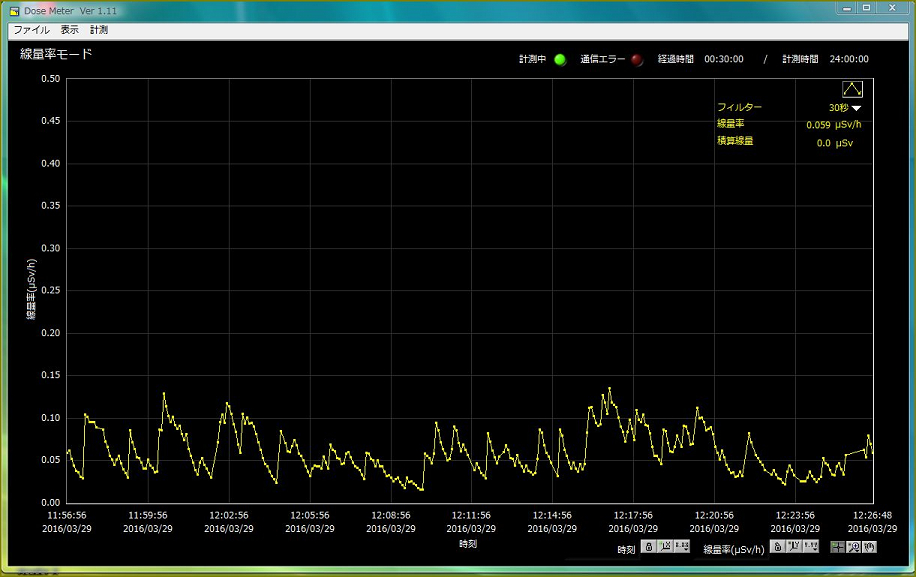916x577 pixels.
Task: Select the crosshair cursor tool
Action: 837,547
